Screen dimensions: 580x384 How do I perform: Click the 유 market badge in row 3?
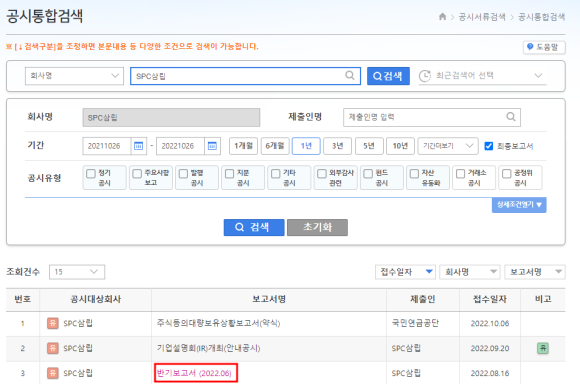coord(53,373)
